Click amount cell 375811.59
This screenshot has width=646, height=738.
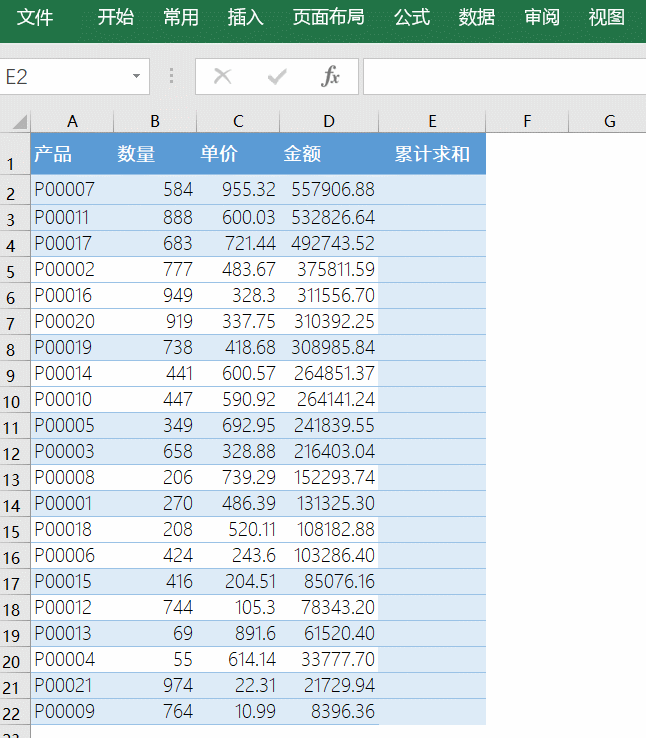pos(329,270)
